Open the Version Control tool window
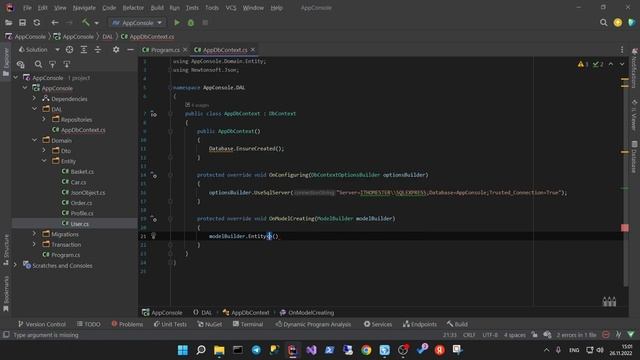The width and height of the screenshot is (640, 360). (x=42, y=324)
